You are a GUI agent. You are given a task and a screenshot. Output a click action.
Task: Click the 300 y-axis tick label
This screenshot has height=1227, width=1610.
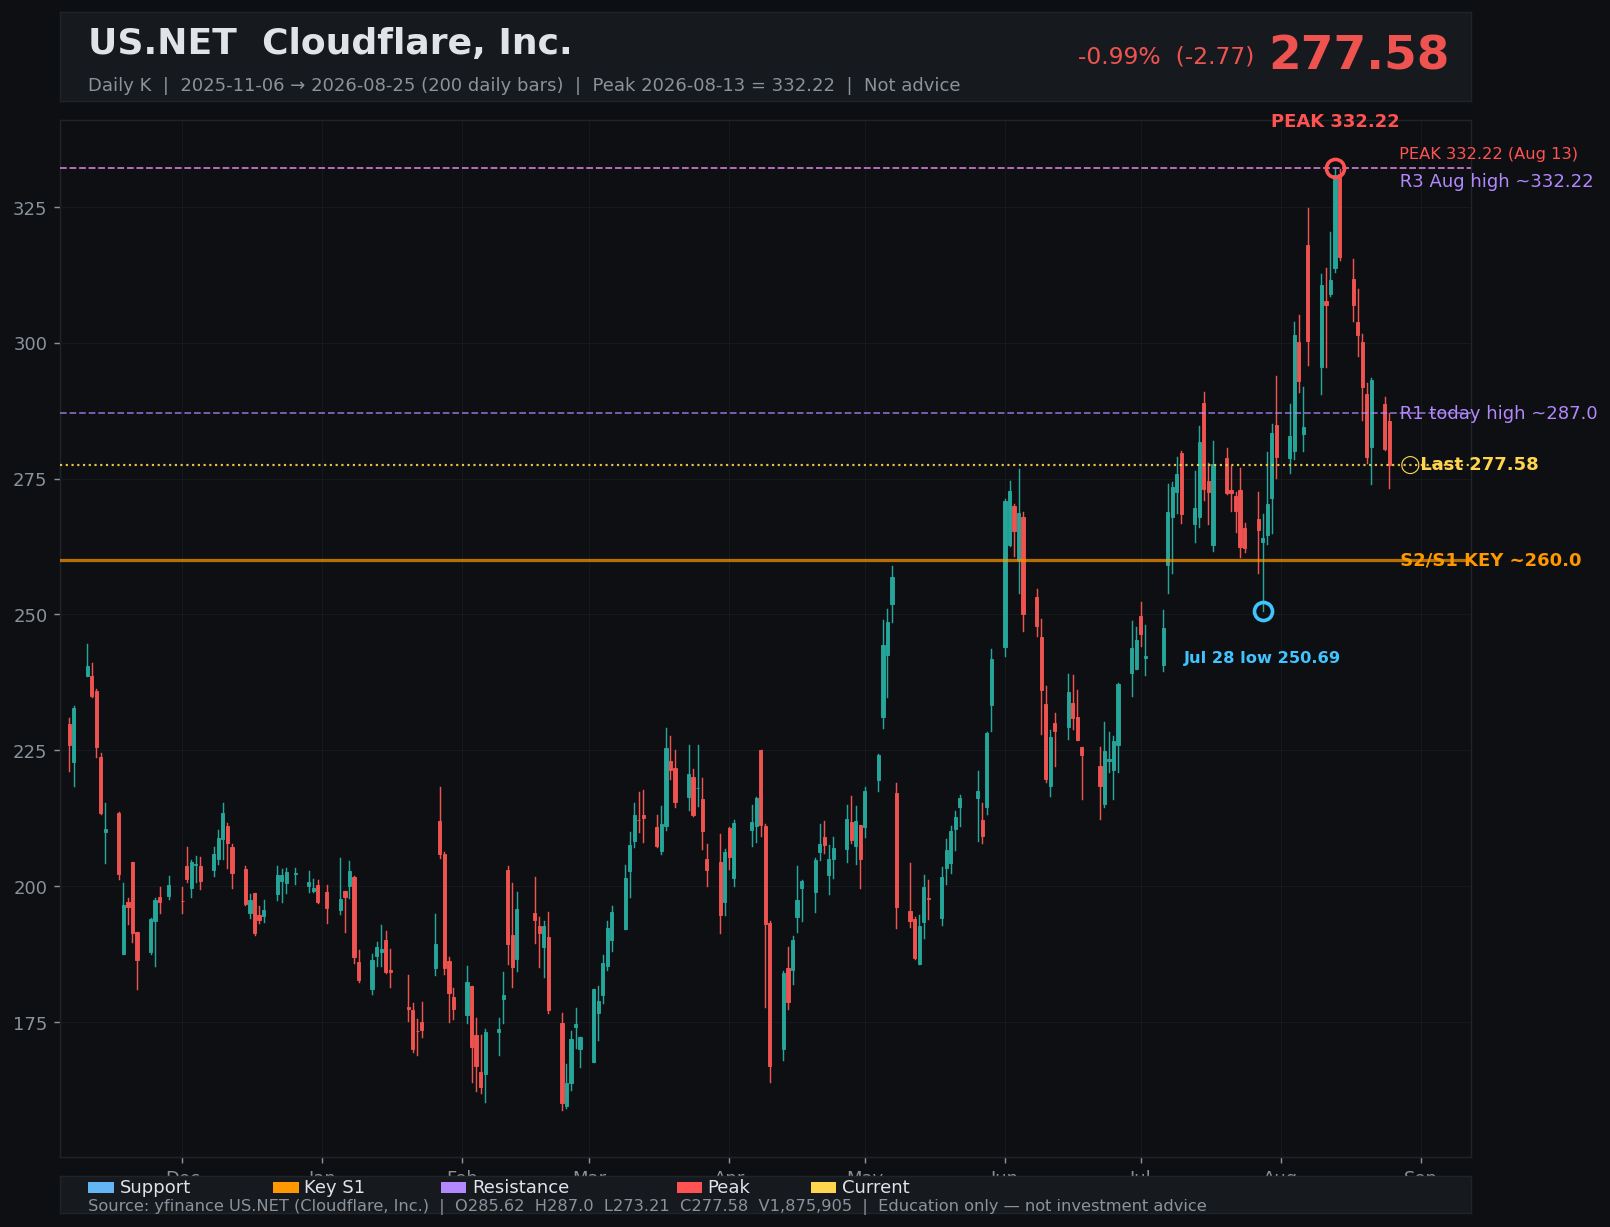30,344
